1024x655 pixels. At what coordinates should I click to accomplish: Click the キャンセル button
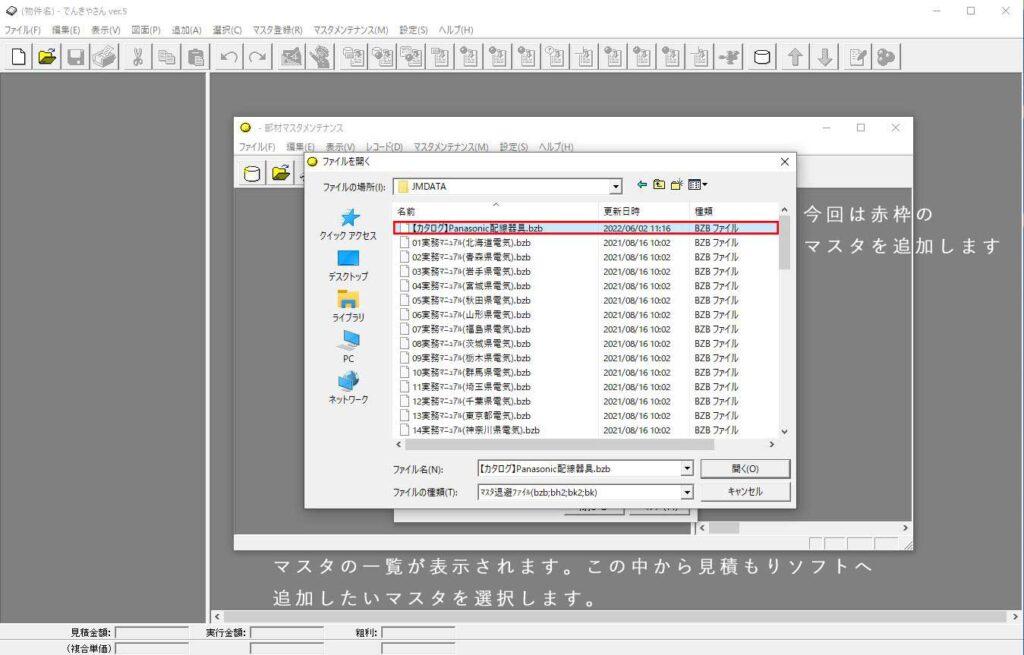pyautogui.click(x=745, y=492)
